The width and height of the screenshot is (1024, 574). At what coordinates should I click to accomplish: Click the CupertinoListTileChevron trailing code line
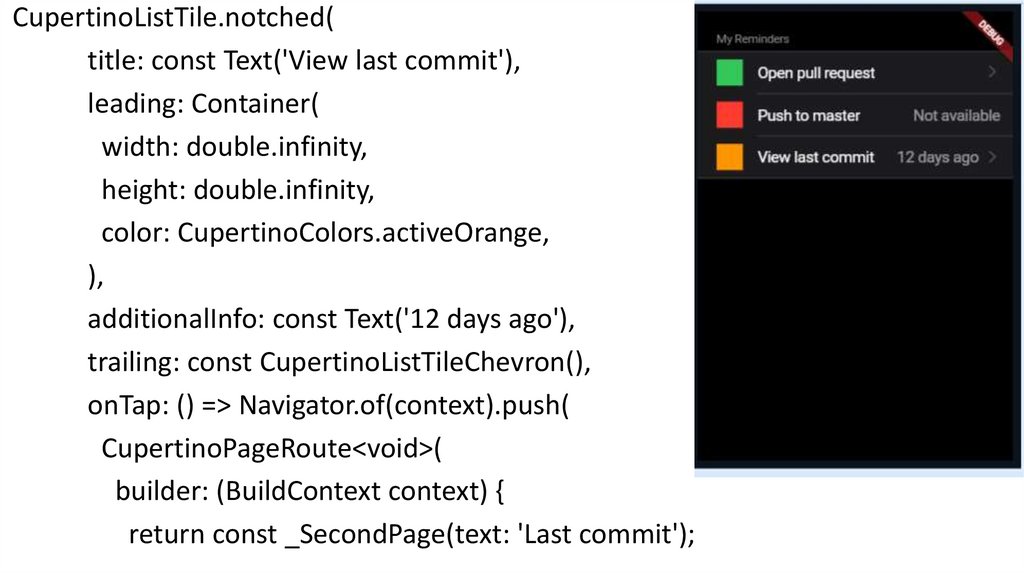tap(340, 362)
